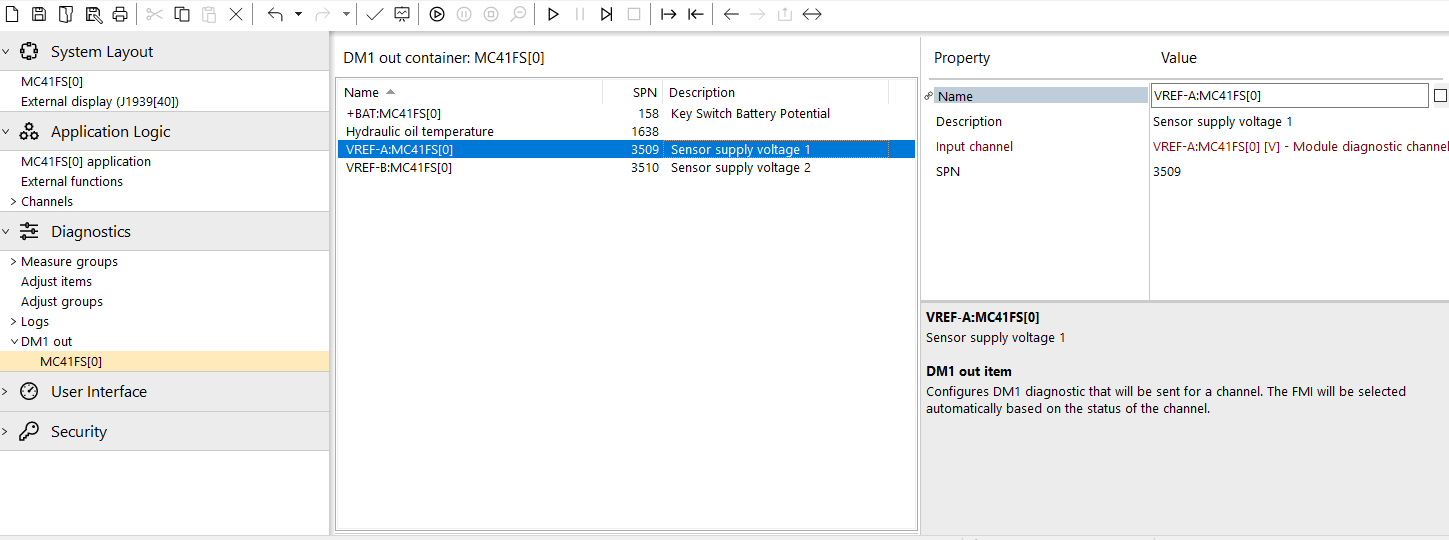Click the double-headed horizontal arrow icon
This screenshot has width=1449, height=540.
click(x=812, y=14)
